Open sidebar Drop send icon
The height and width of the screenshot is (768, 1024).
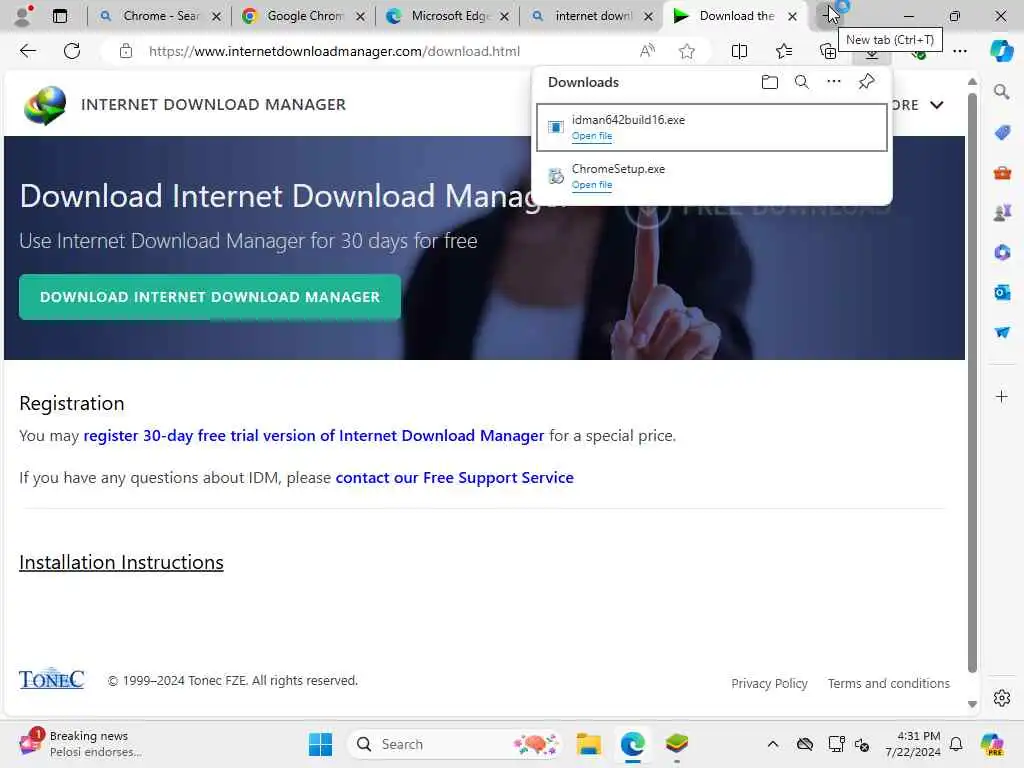pyautogui.click(x=1002, y=332)
